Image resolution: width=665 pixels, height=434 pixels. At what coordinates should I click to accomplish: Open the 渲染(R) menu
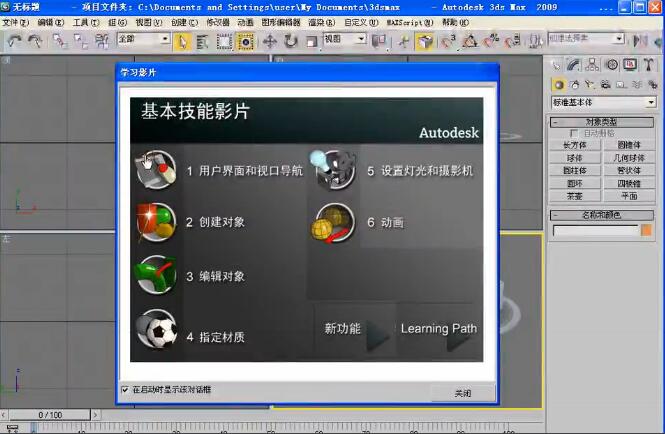[321, 22]
